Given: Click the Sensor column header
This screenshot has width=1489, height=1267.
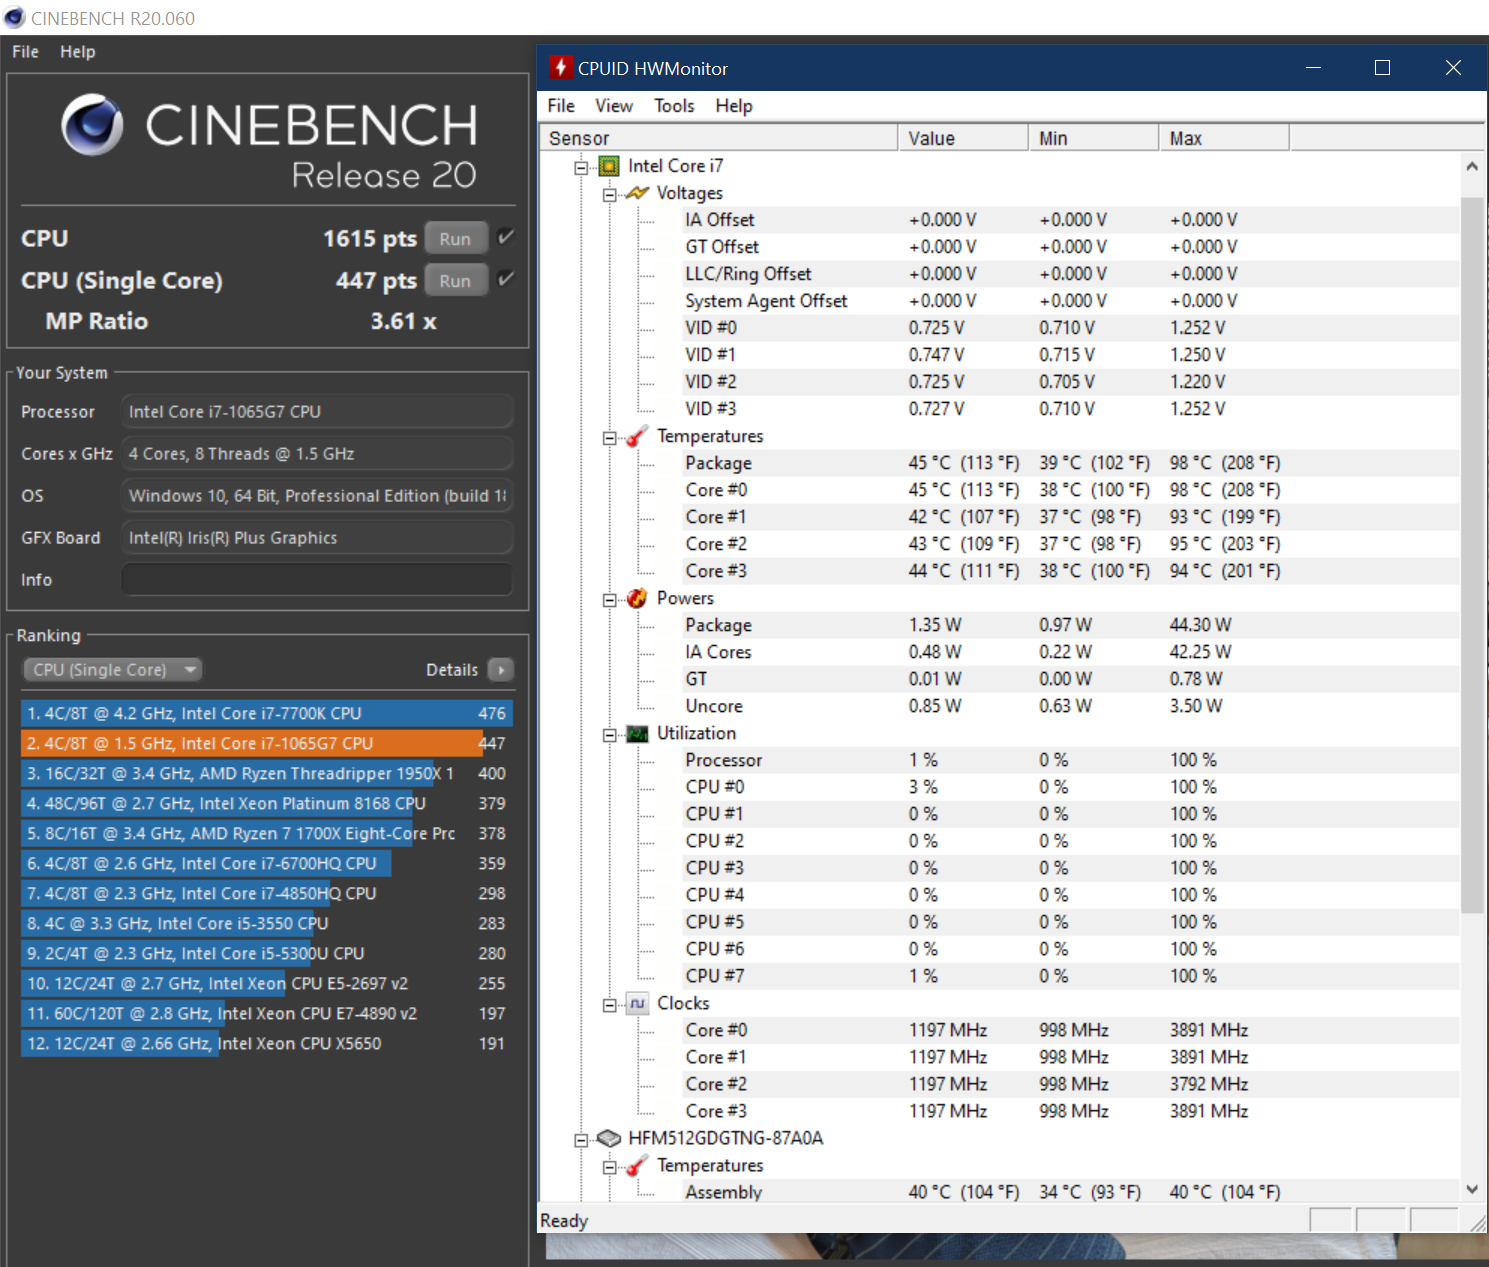Looking at the screenshot, I should coord(718,138).
